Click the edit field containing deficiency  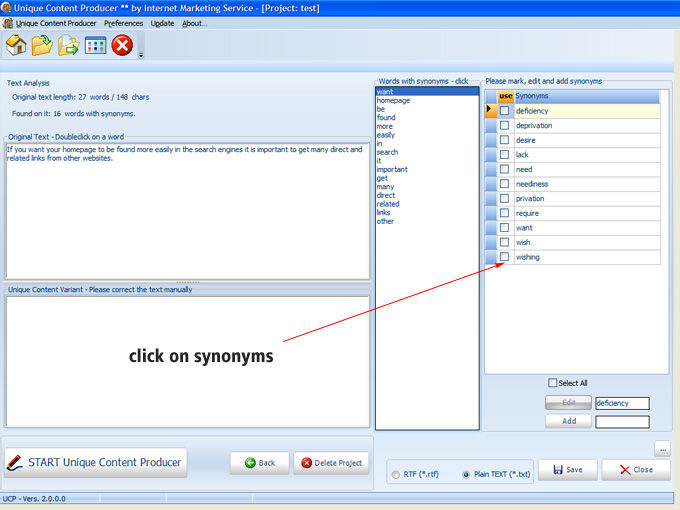click(622, 403)
